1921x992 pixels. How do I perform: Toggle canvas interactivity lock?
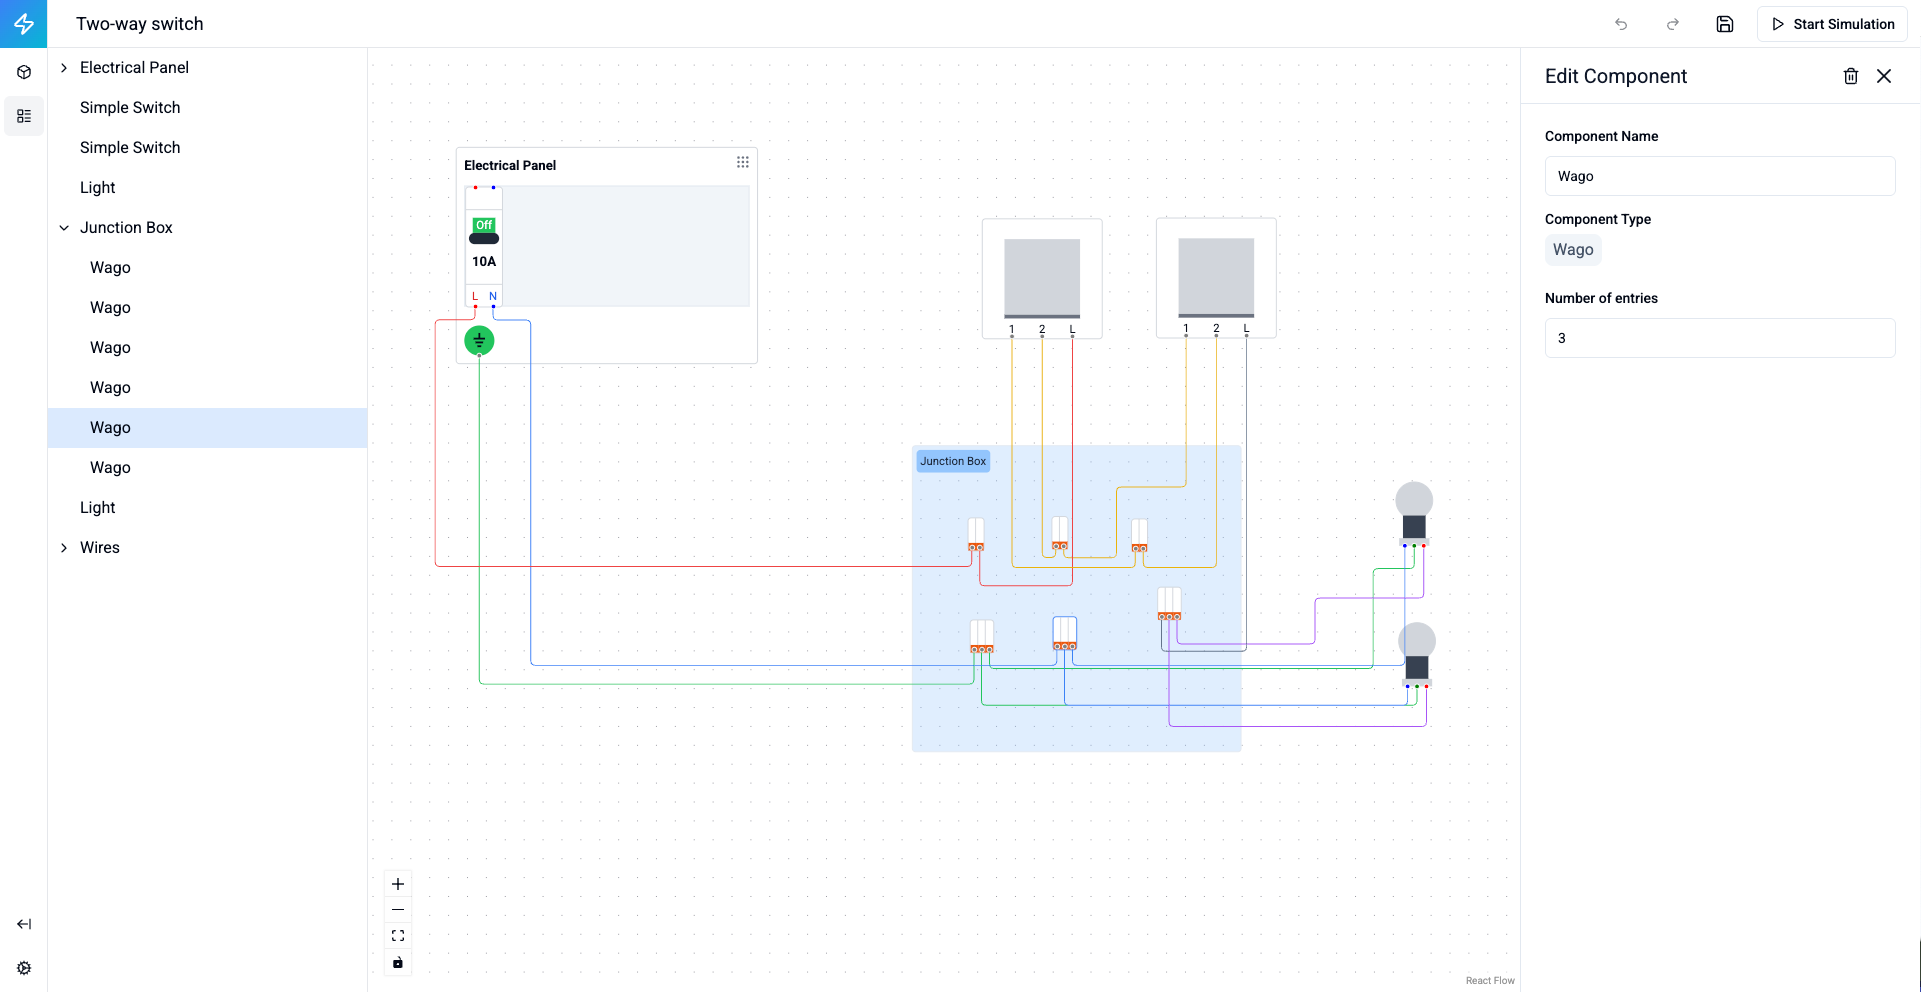(x=398, y=962)
